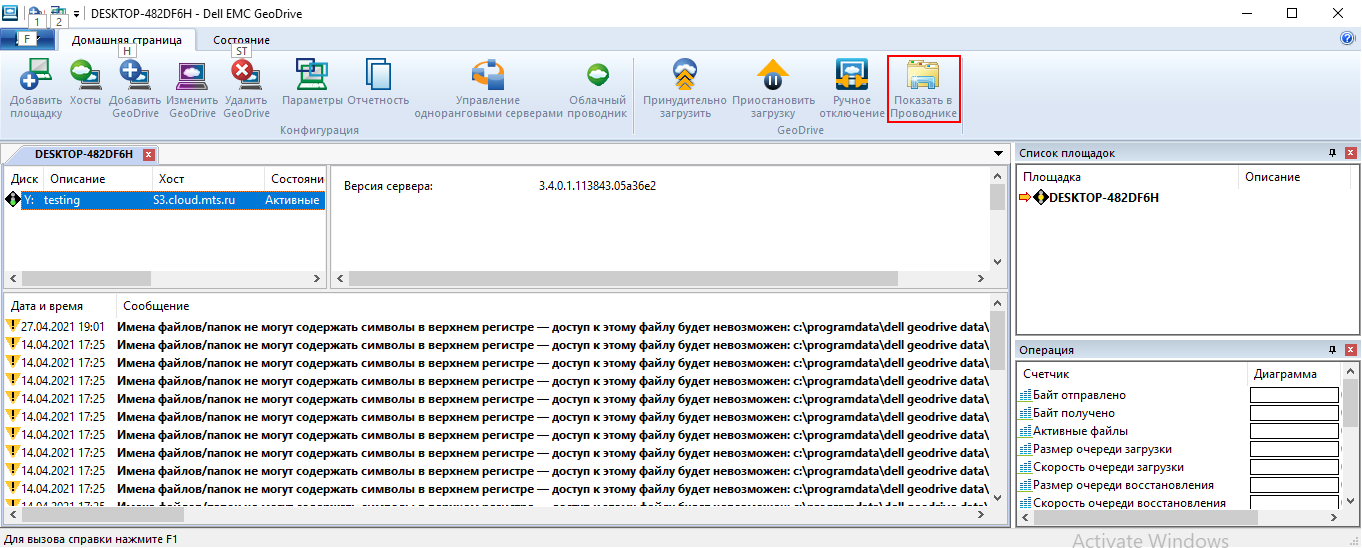Open Logging (Отчетность) ribbon icon
The height and width of the screenshot is (548, 1362).
tap(378, 76)
